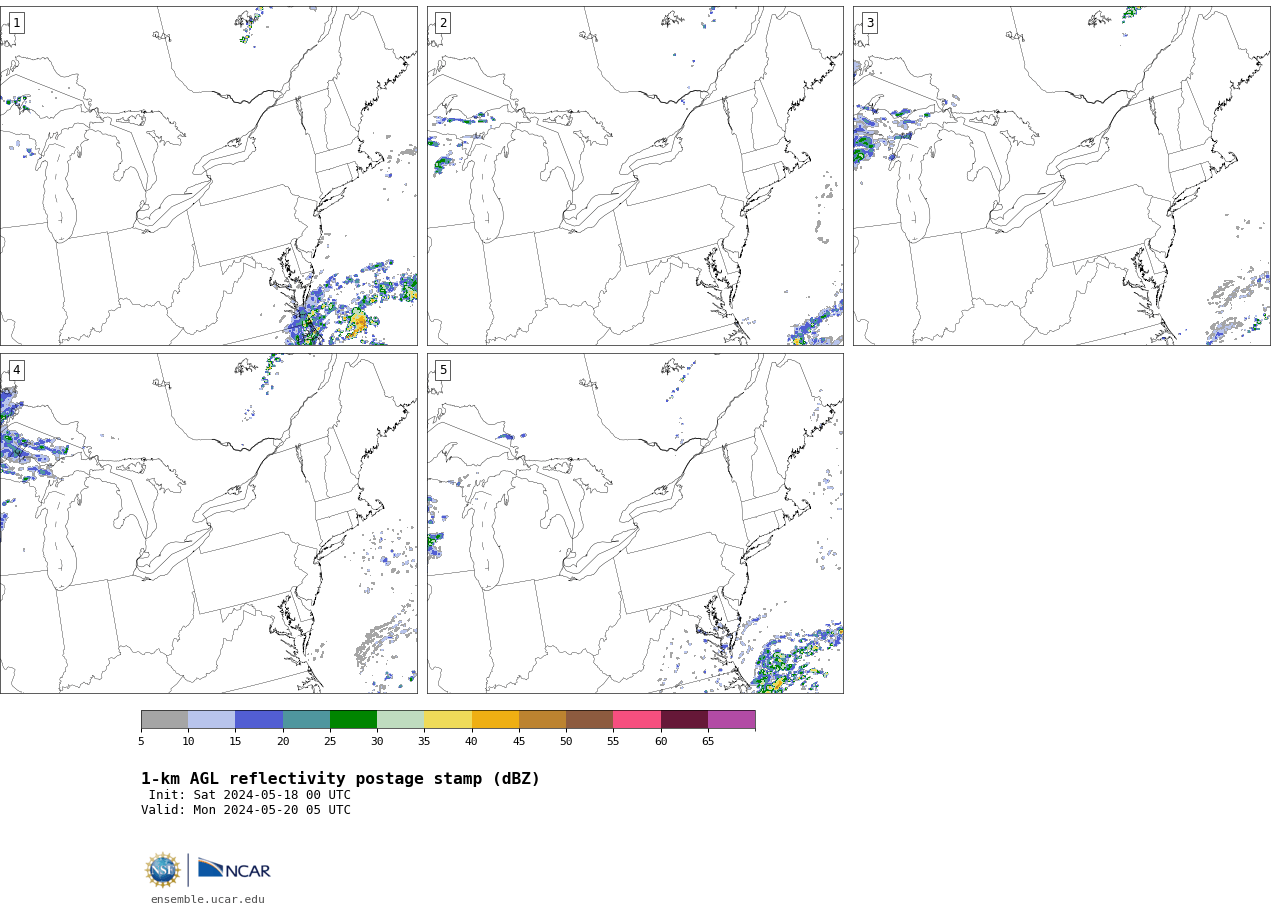The image size is (1280, 910).
Task: Click the colorbar tick label 35
Action: point(424,741)
